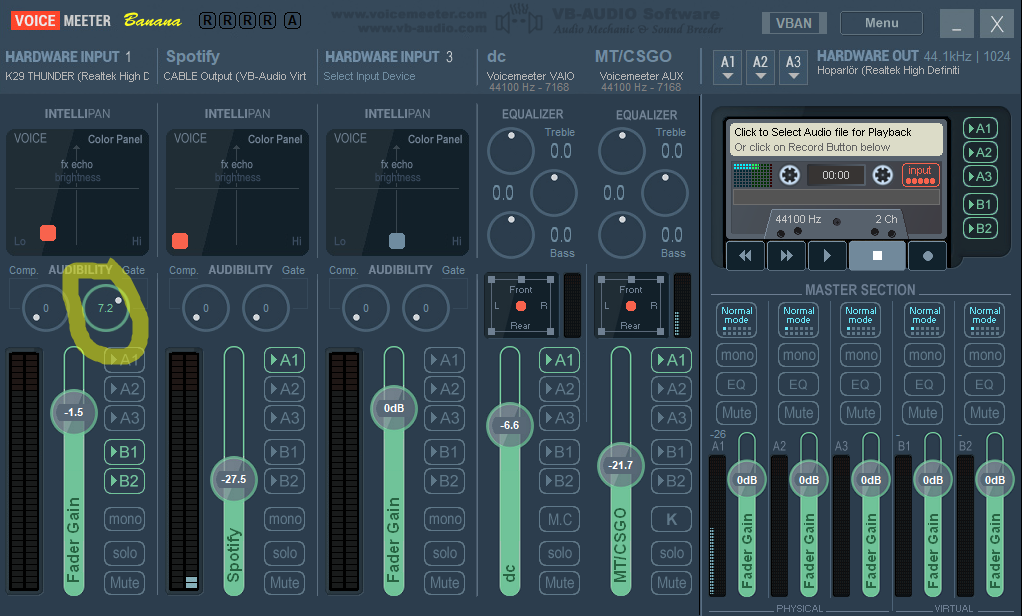Switch Normal mode on B2 master bus
The width and height of the screenshot is (1022, 616).
(984, 319)
